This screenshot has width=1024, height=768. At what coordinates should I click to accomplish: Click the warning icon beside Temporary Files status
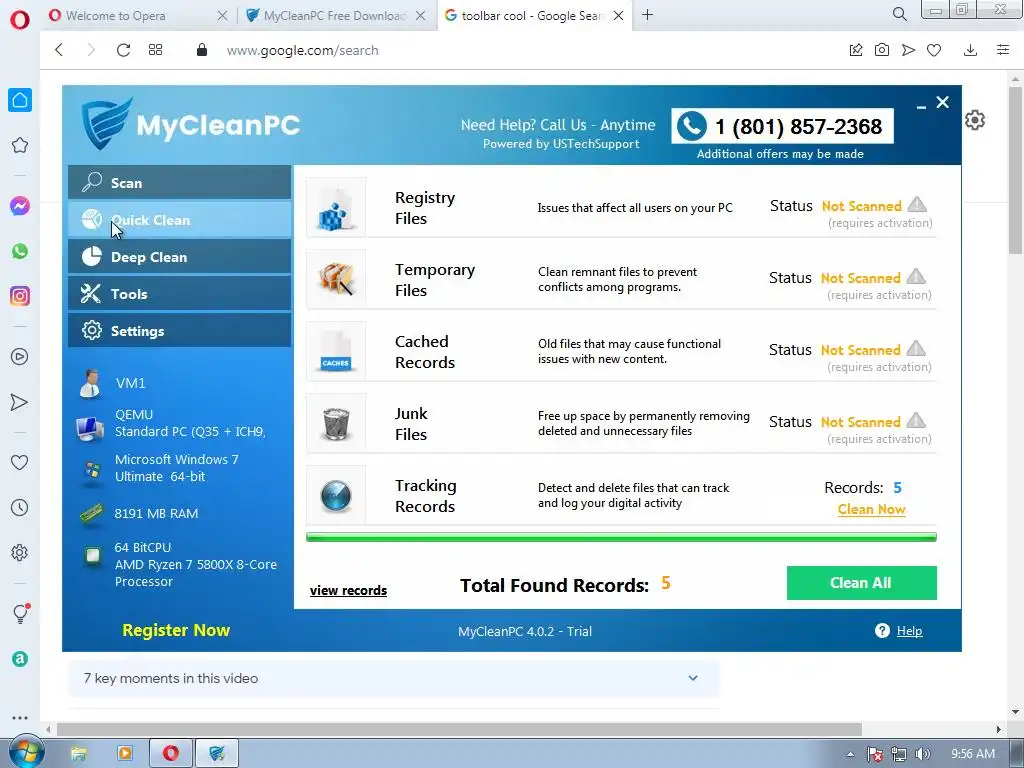click(x=916, y=276)
